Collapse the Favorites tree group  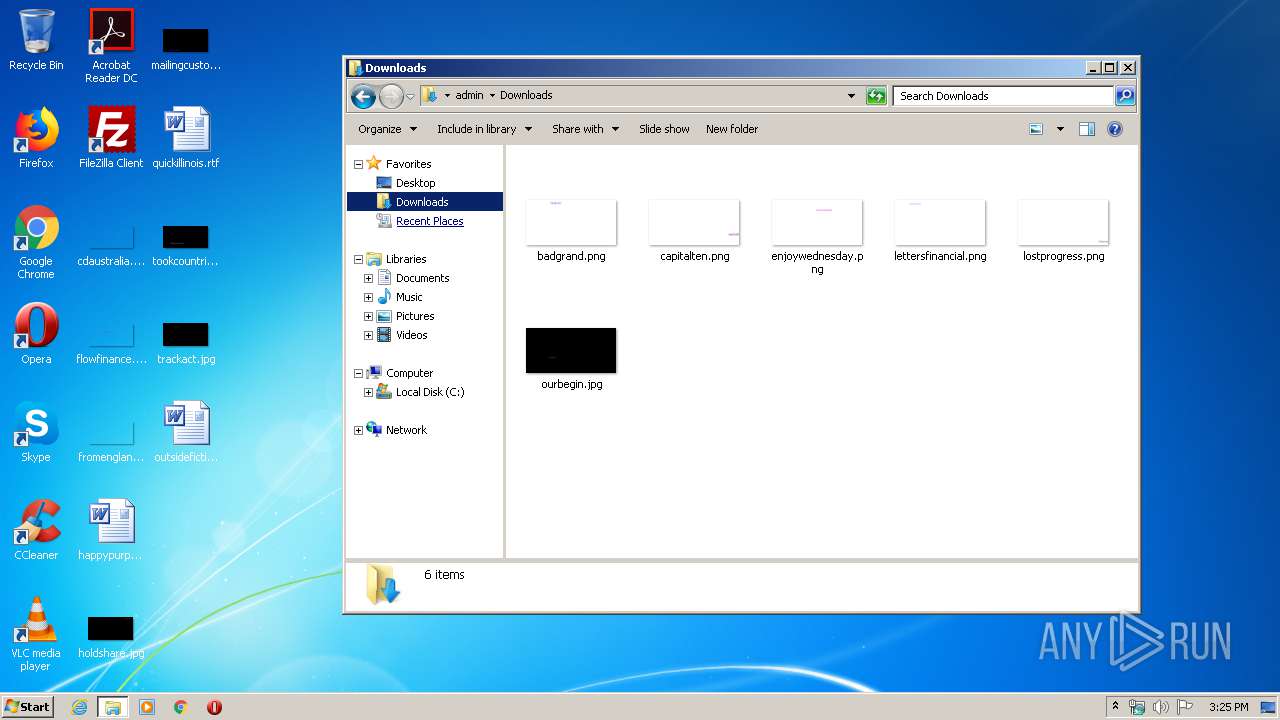(x=358, y=164)
